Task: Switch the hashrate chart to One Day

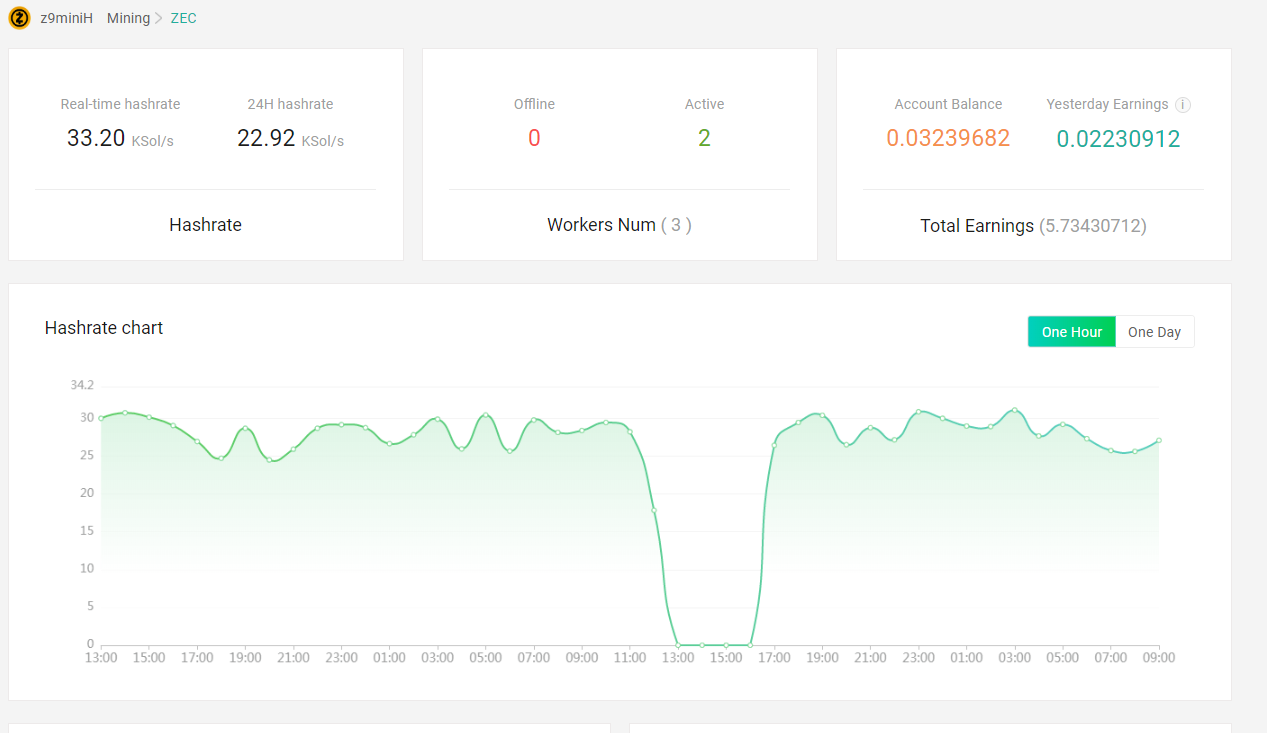Action: tap(1154, 331)
